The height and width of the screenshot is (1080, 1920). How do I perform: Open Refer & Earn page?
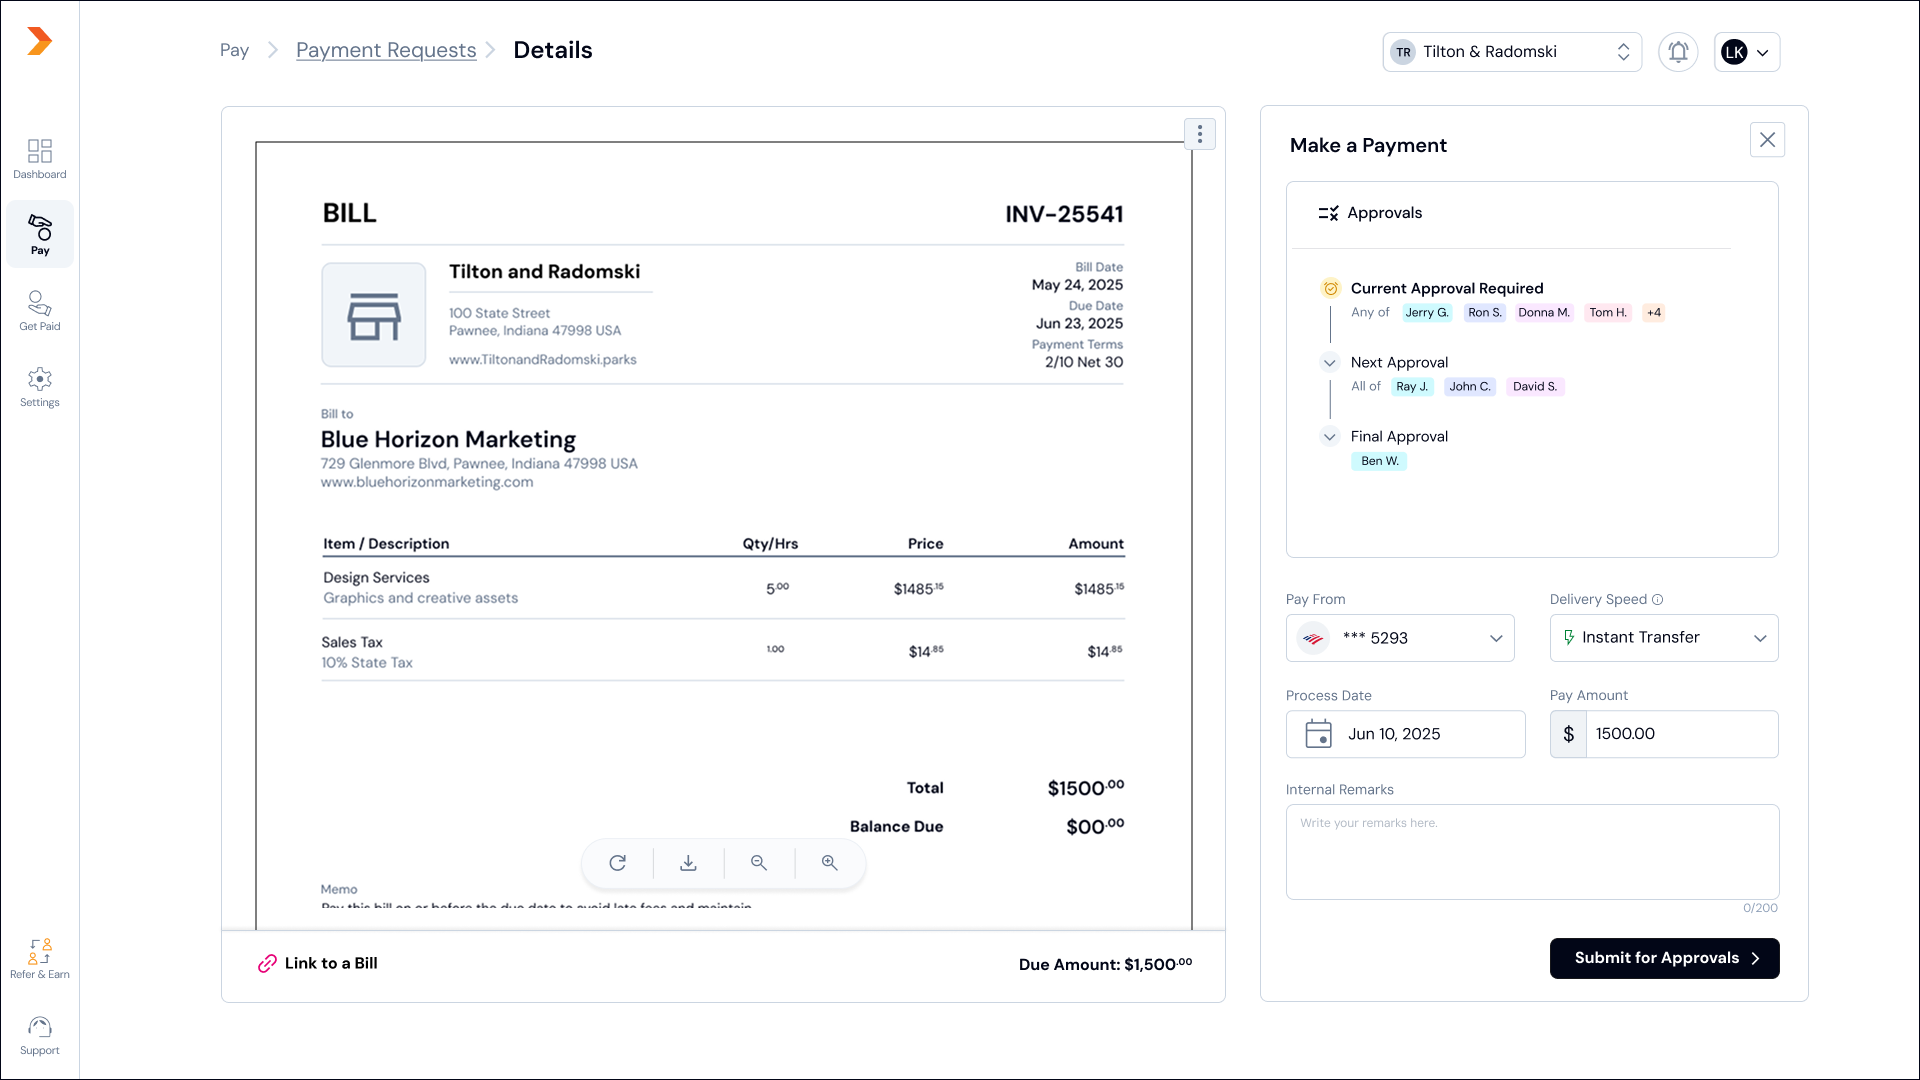[40, 958]
